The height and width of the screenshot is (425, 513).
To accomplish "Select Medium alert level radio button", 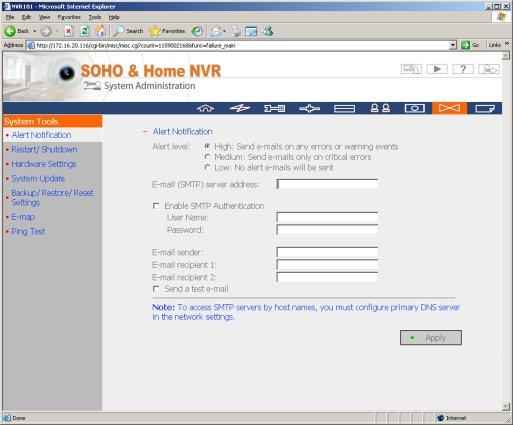I will (x=207, y=157).
